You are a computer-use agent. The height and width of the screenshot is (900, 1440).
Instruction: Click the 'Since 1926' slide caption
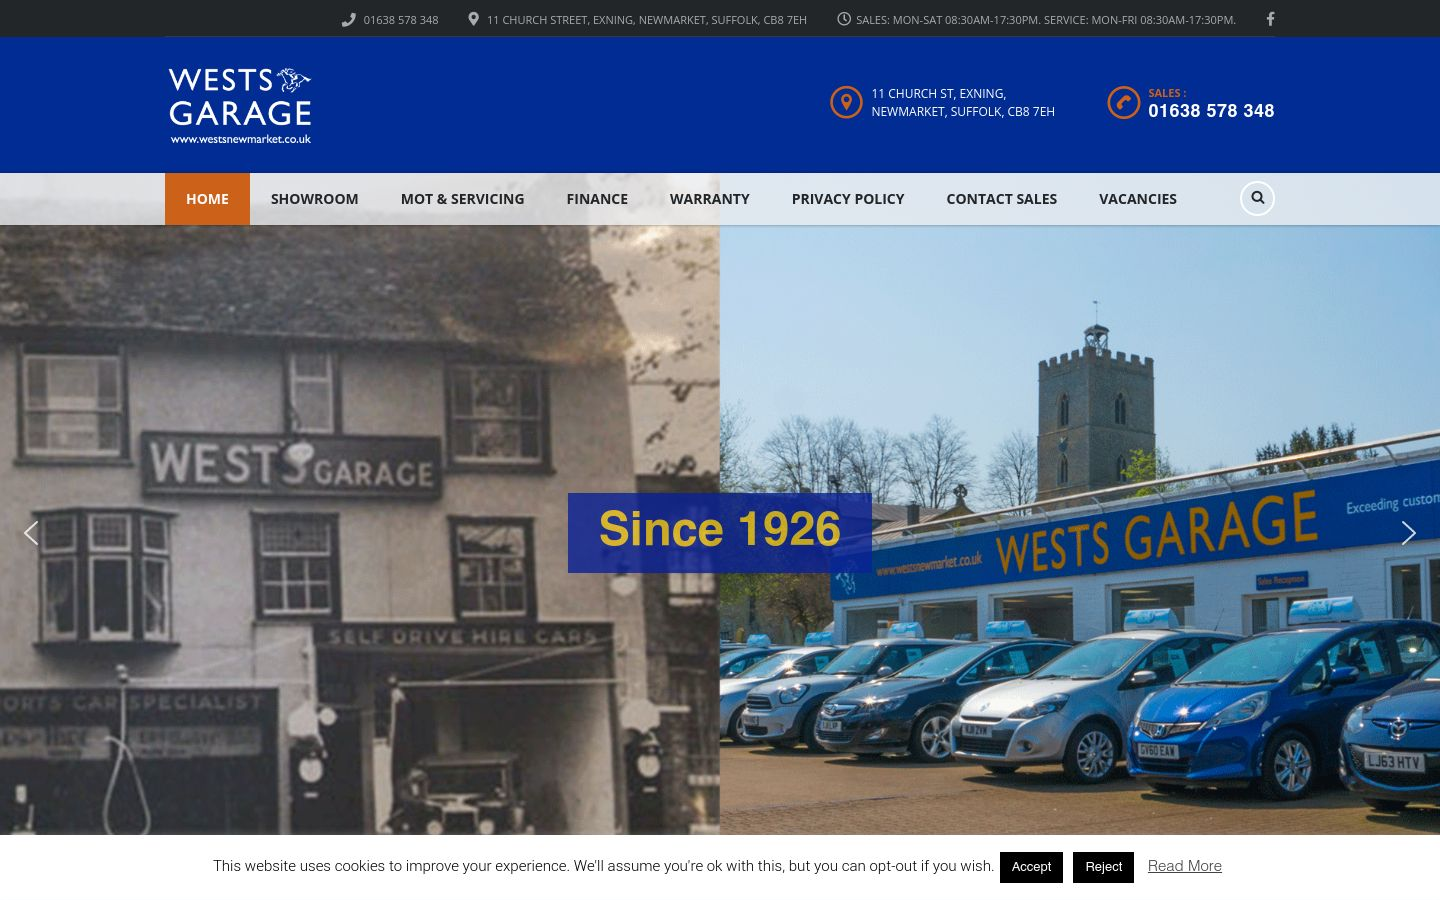pos(720,532)
